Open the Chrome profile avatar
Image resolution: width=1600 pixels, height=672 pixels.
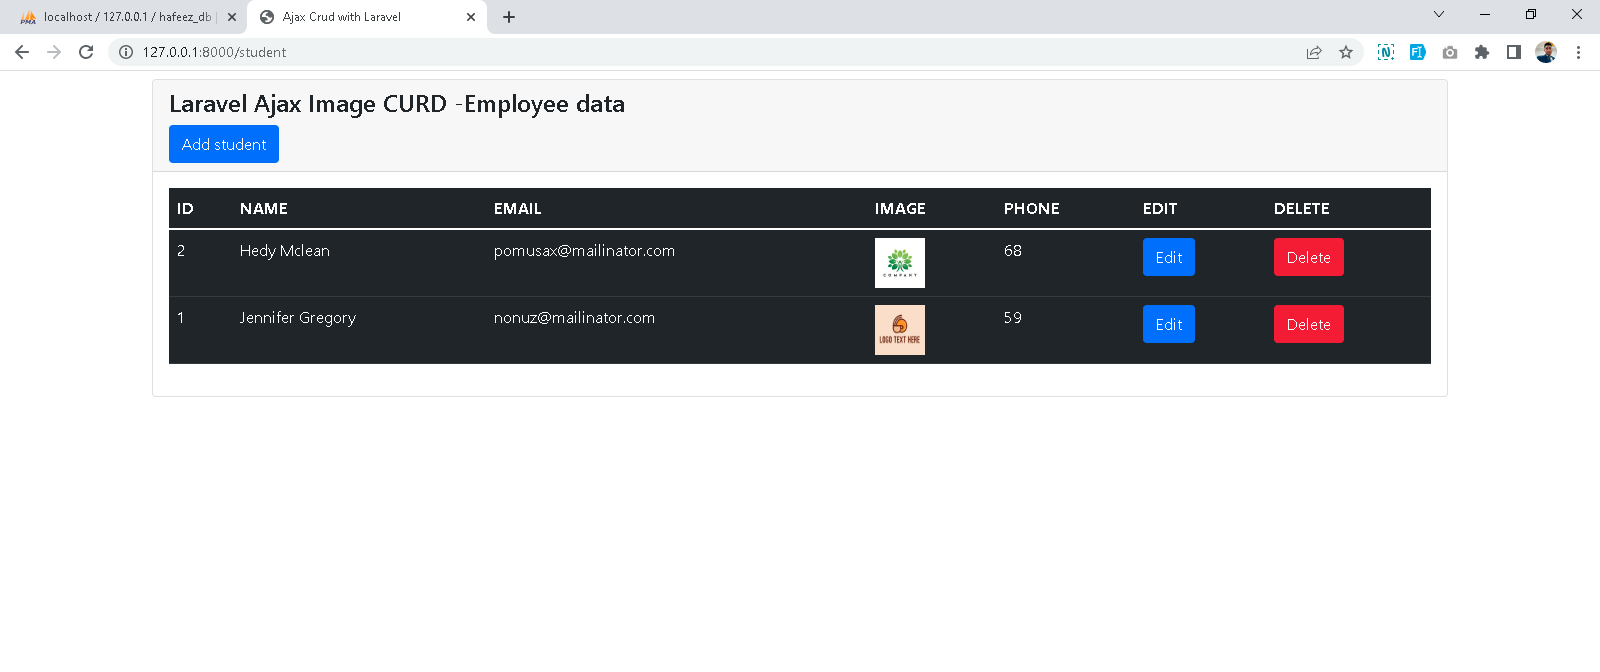1546,52
